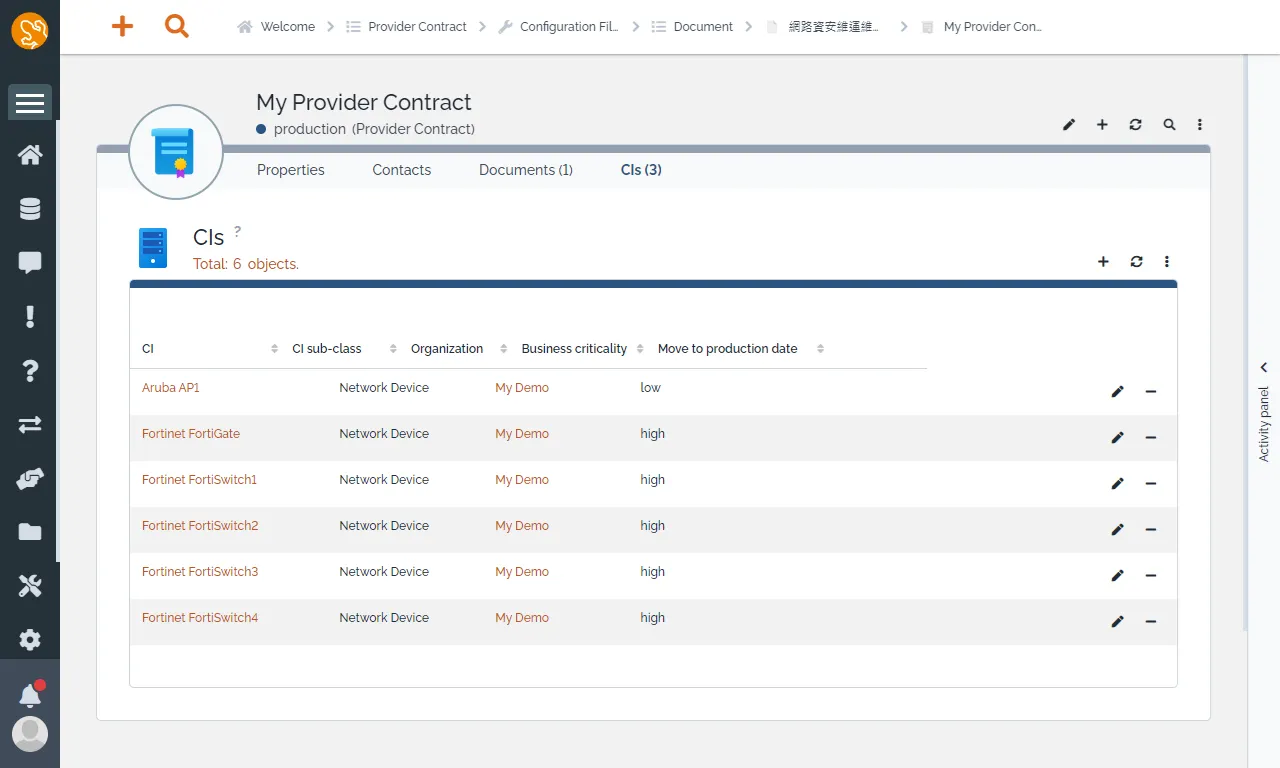The image size is (1280, 768).
Task: Edit the Fortinet FortiSwitch1 row link
Action: tap(1117, 484)
